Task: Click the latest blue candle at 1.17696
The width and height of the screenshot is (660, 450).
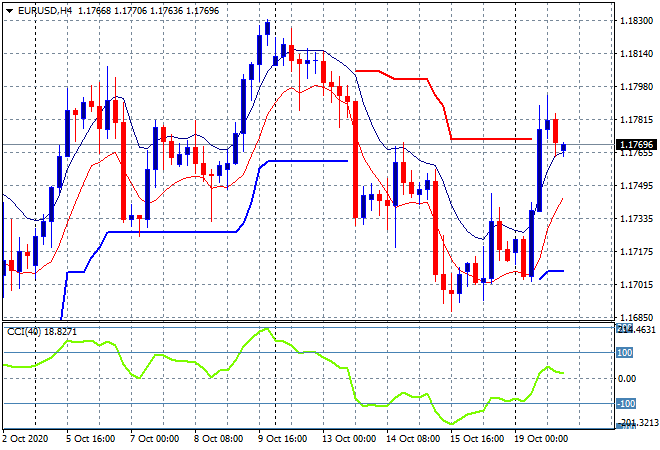Action: point(564,148)
